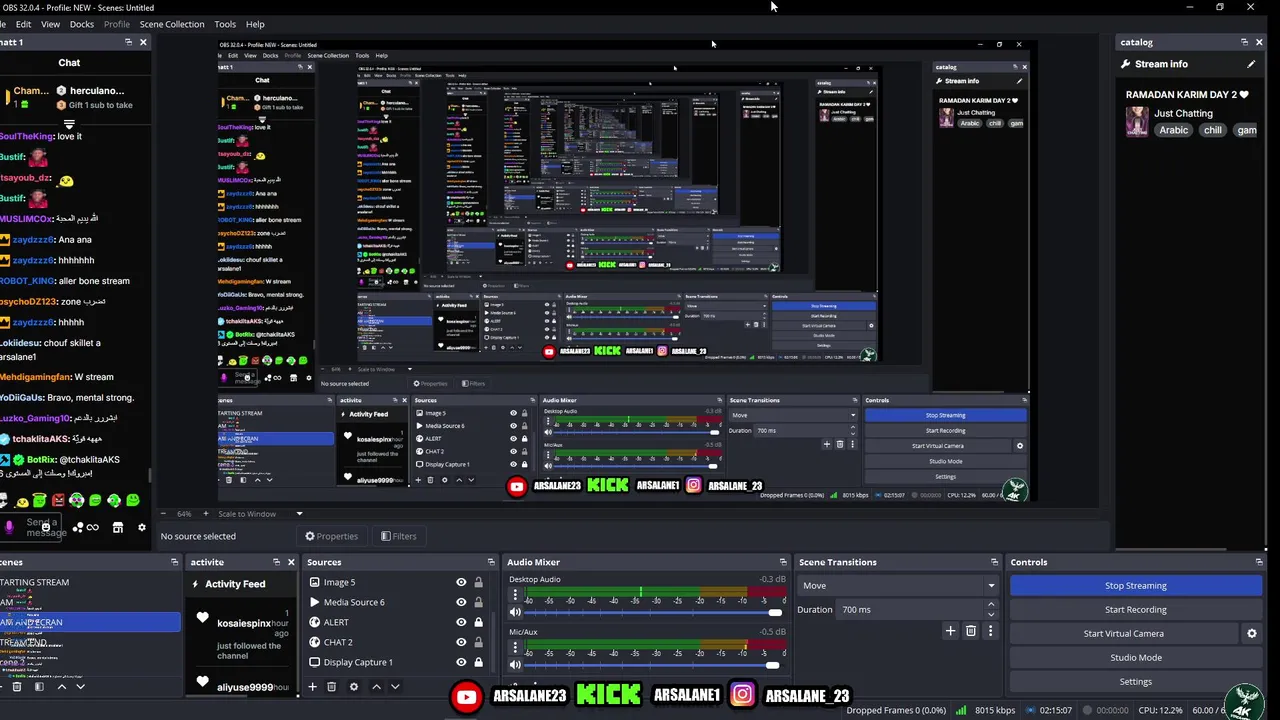Open the Docks menu

pos(82,24)
